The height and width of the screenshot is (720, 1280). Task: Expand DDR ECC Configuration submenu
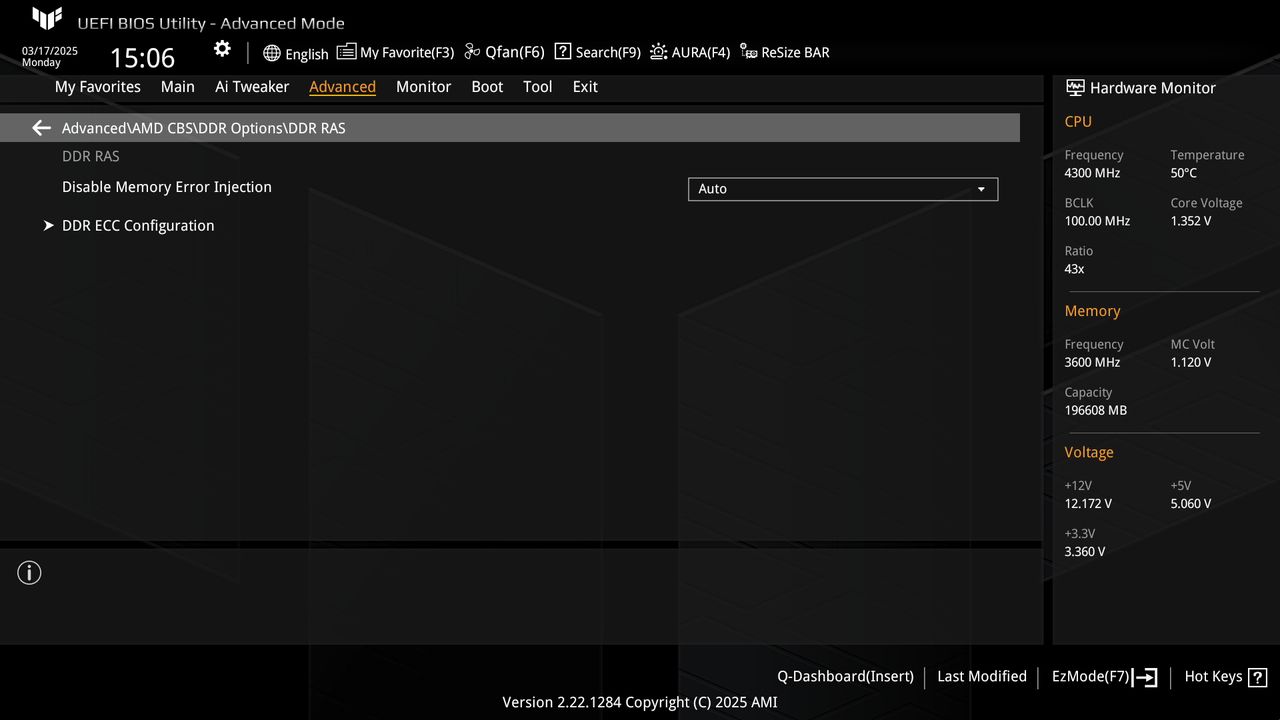[138, 226]
